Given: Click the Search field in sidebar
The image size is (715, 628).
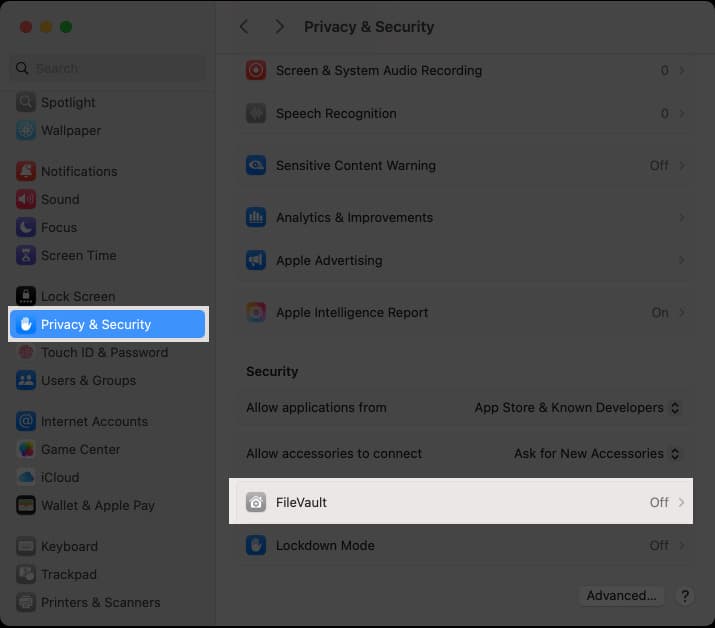Looking at the screenshot, I should click(108, 68).
